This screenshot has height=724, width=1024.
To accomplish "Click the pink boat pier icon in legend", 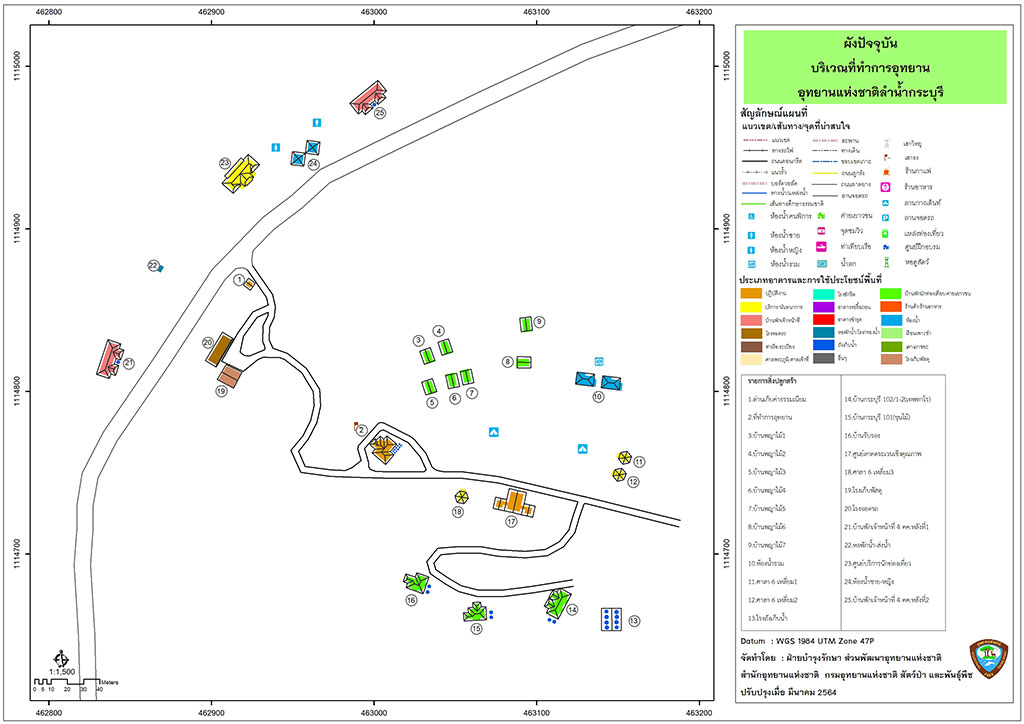I will click(822, 247).
